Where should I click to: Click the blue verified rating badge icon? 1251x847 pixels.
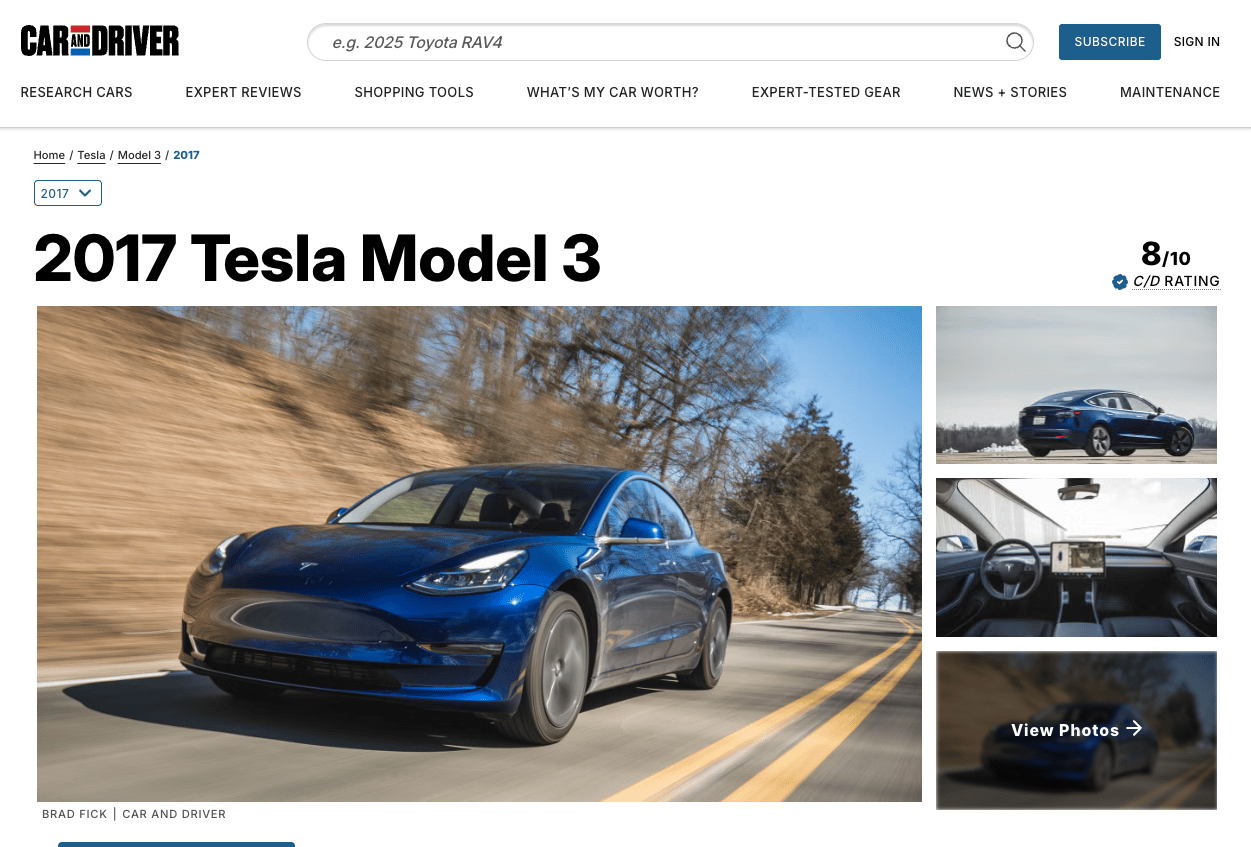(x=1120, y=282)
